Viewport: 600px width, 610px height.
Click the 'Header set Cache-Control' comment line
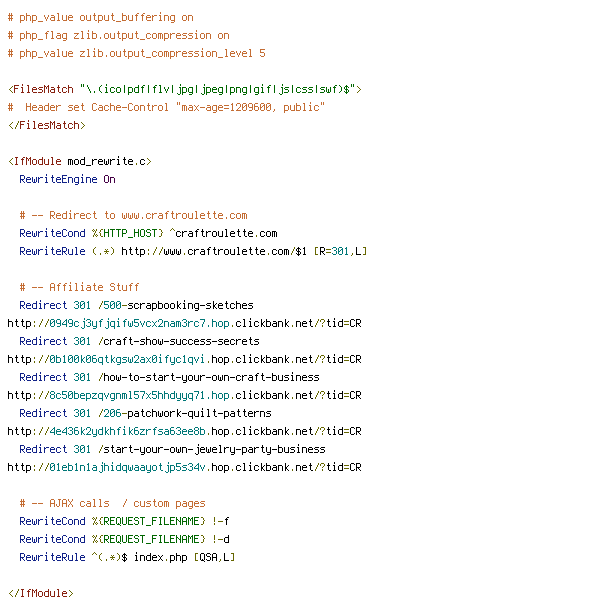166,107
